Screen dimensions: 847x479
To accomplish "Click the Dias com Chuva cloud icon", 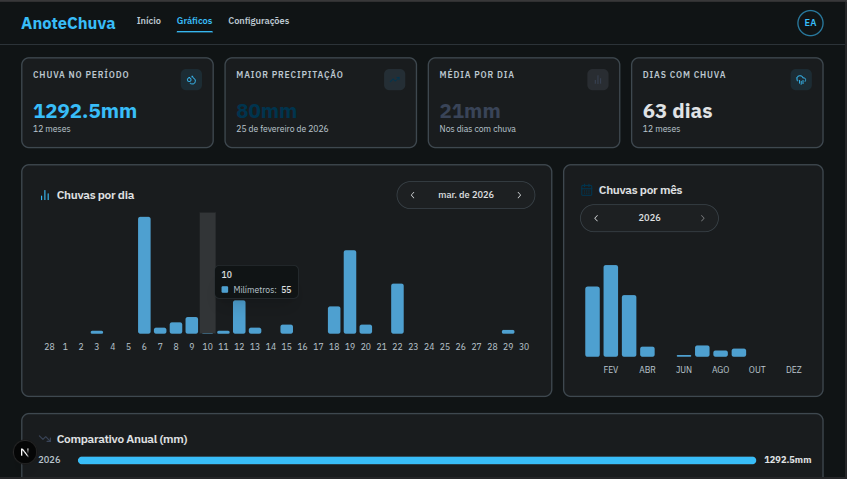I will 801,80.
